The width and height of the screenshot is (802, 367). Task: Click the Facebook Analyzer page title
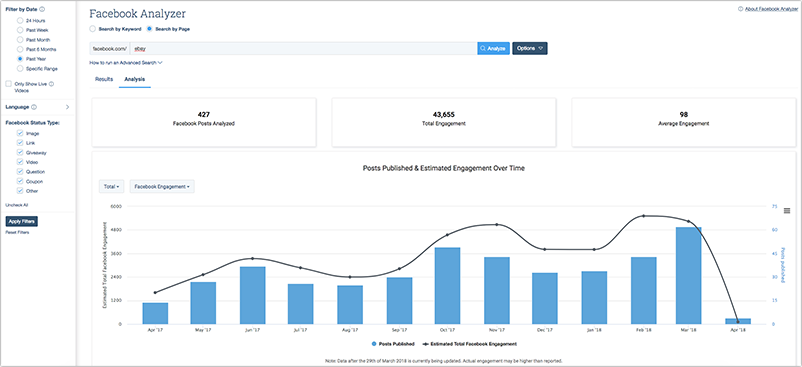(138, 14)
